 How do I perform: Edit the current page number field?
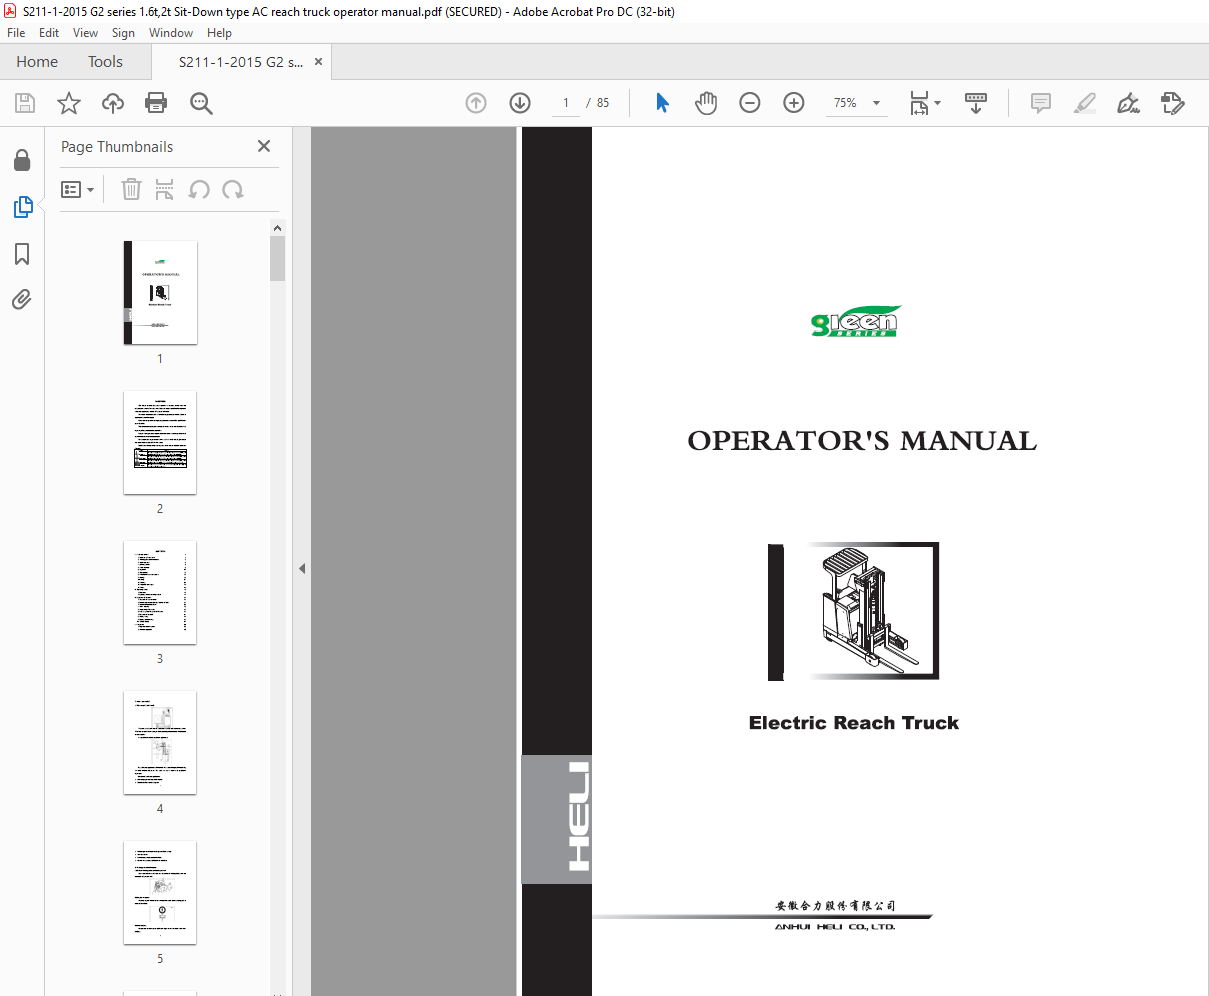coord(566,103)
